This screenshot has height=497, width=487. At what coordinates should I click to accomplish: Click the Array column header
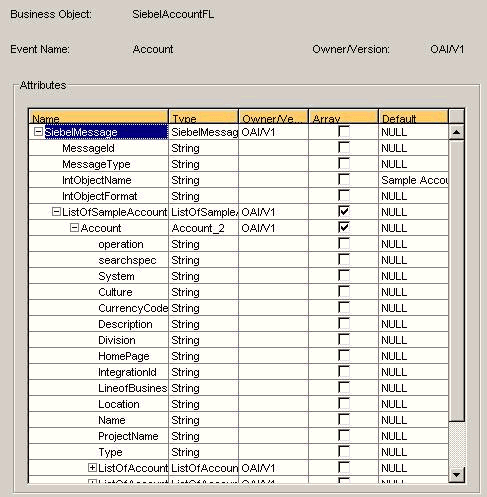(344, 117)
